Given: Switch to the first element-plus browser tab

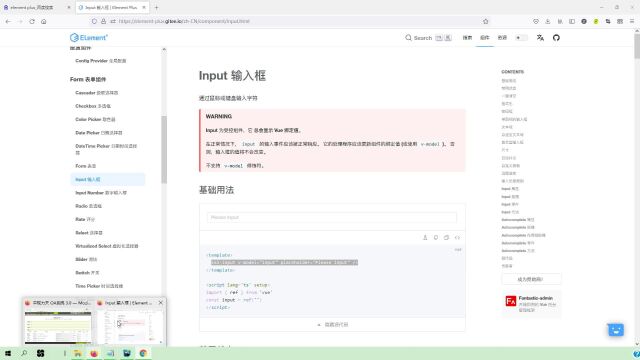Looking at the screenshot, I should 36,7.
